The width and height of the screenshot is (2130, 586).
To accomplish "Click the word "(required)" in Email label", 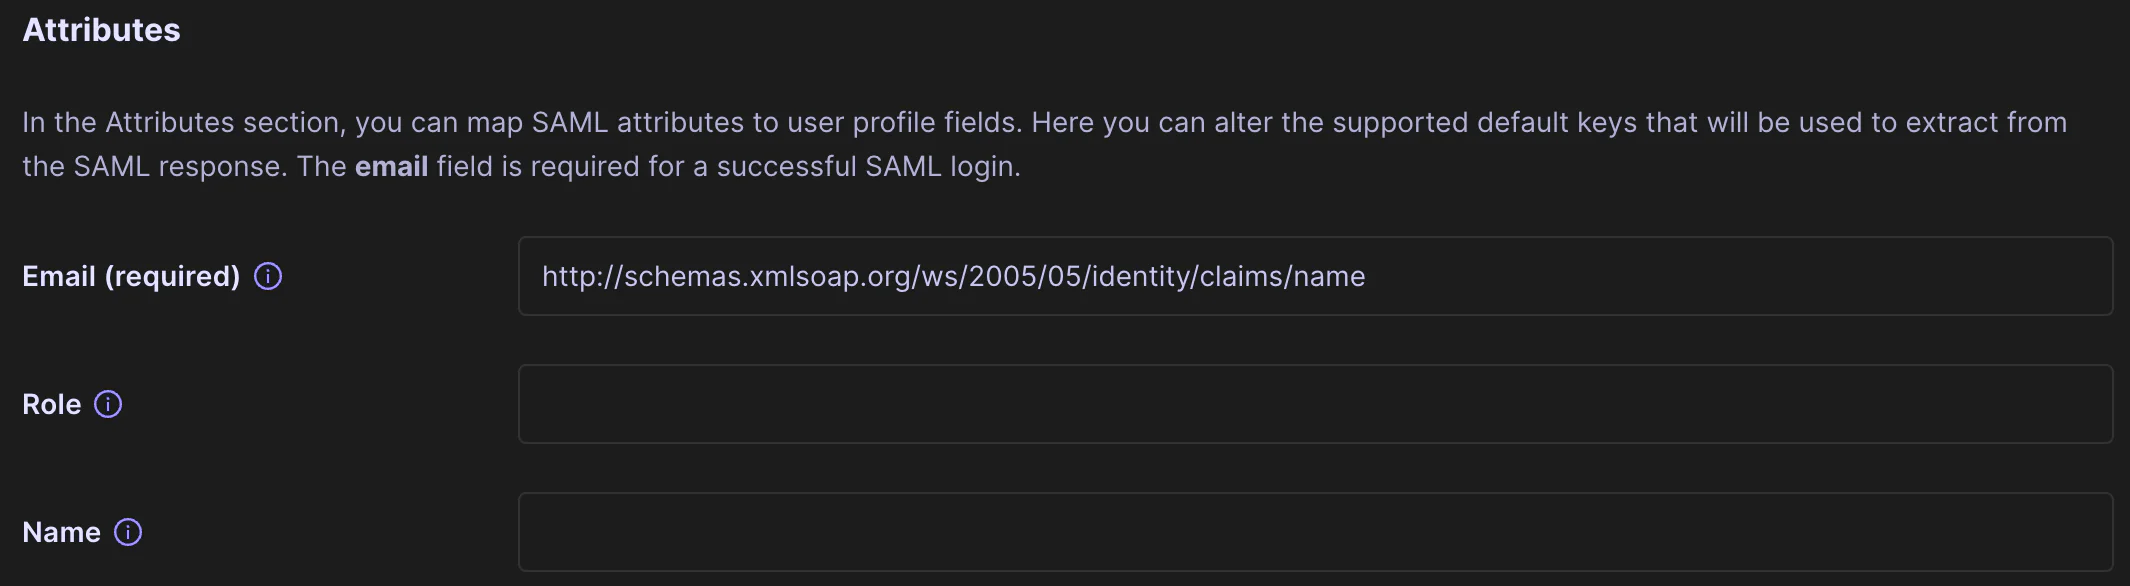I will 172,276.
